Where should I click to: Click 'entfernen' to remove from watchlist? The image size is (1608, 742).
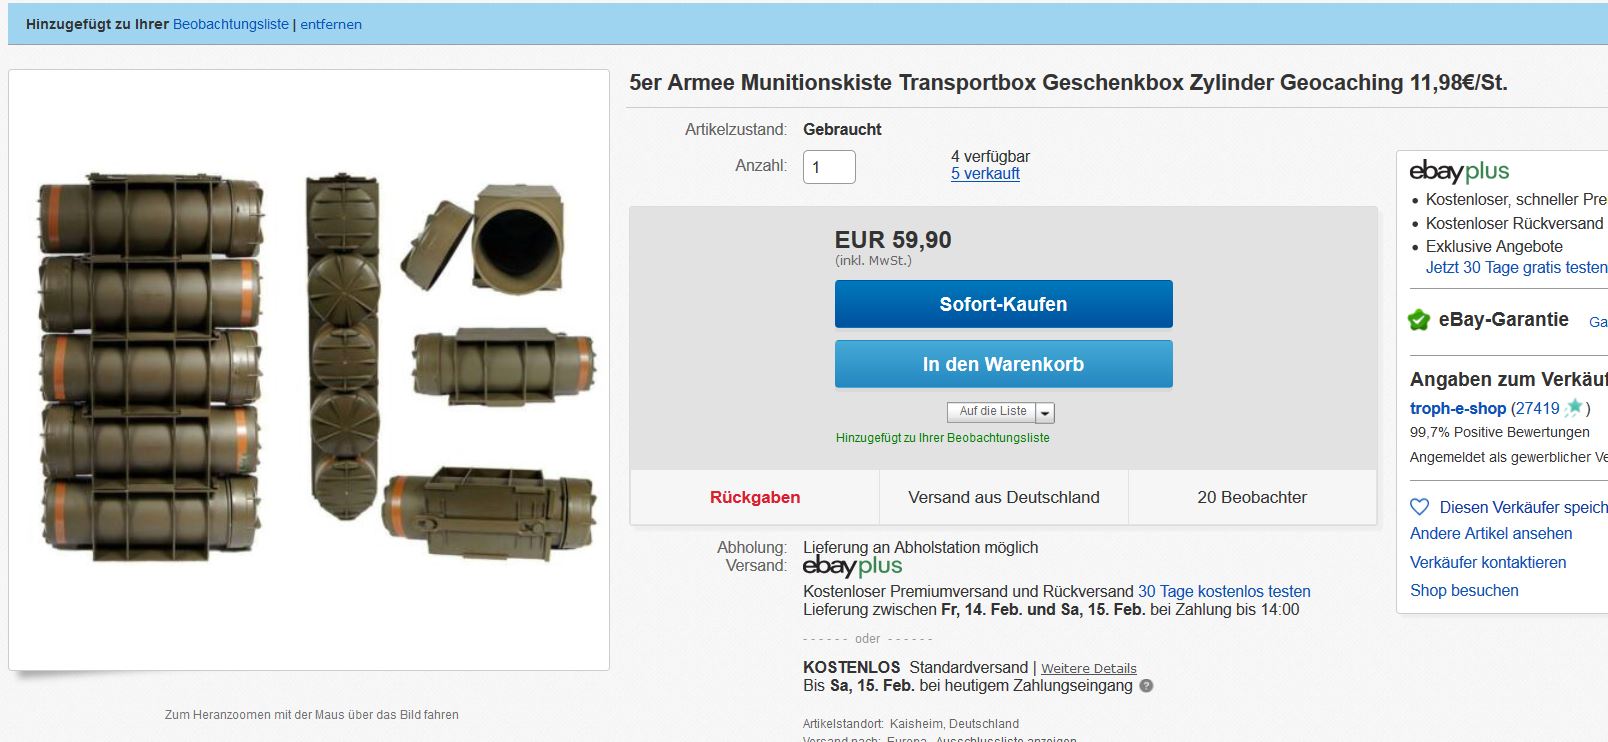331,24
